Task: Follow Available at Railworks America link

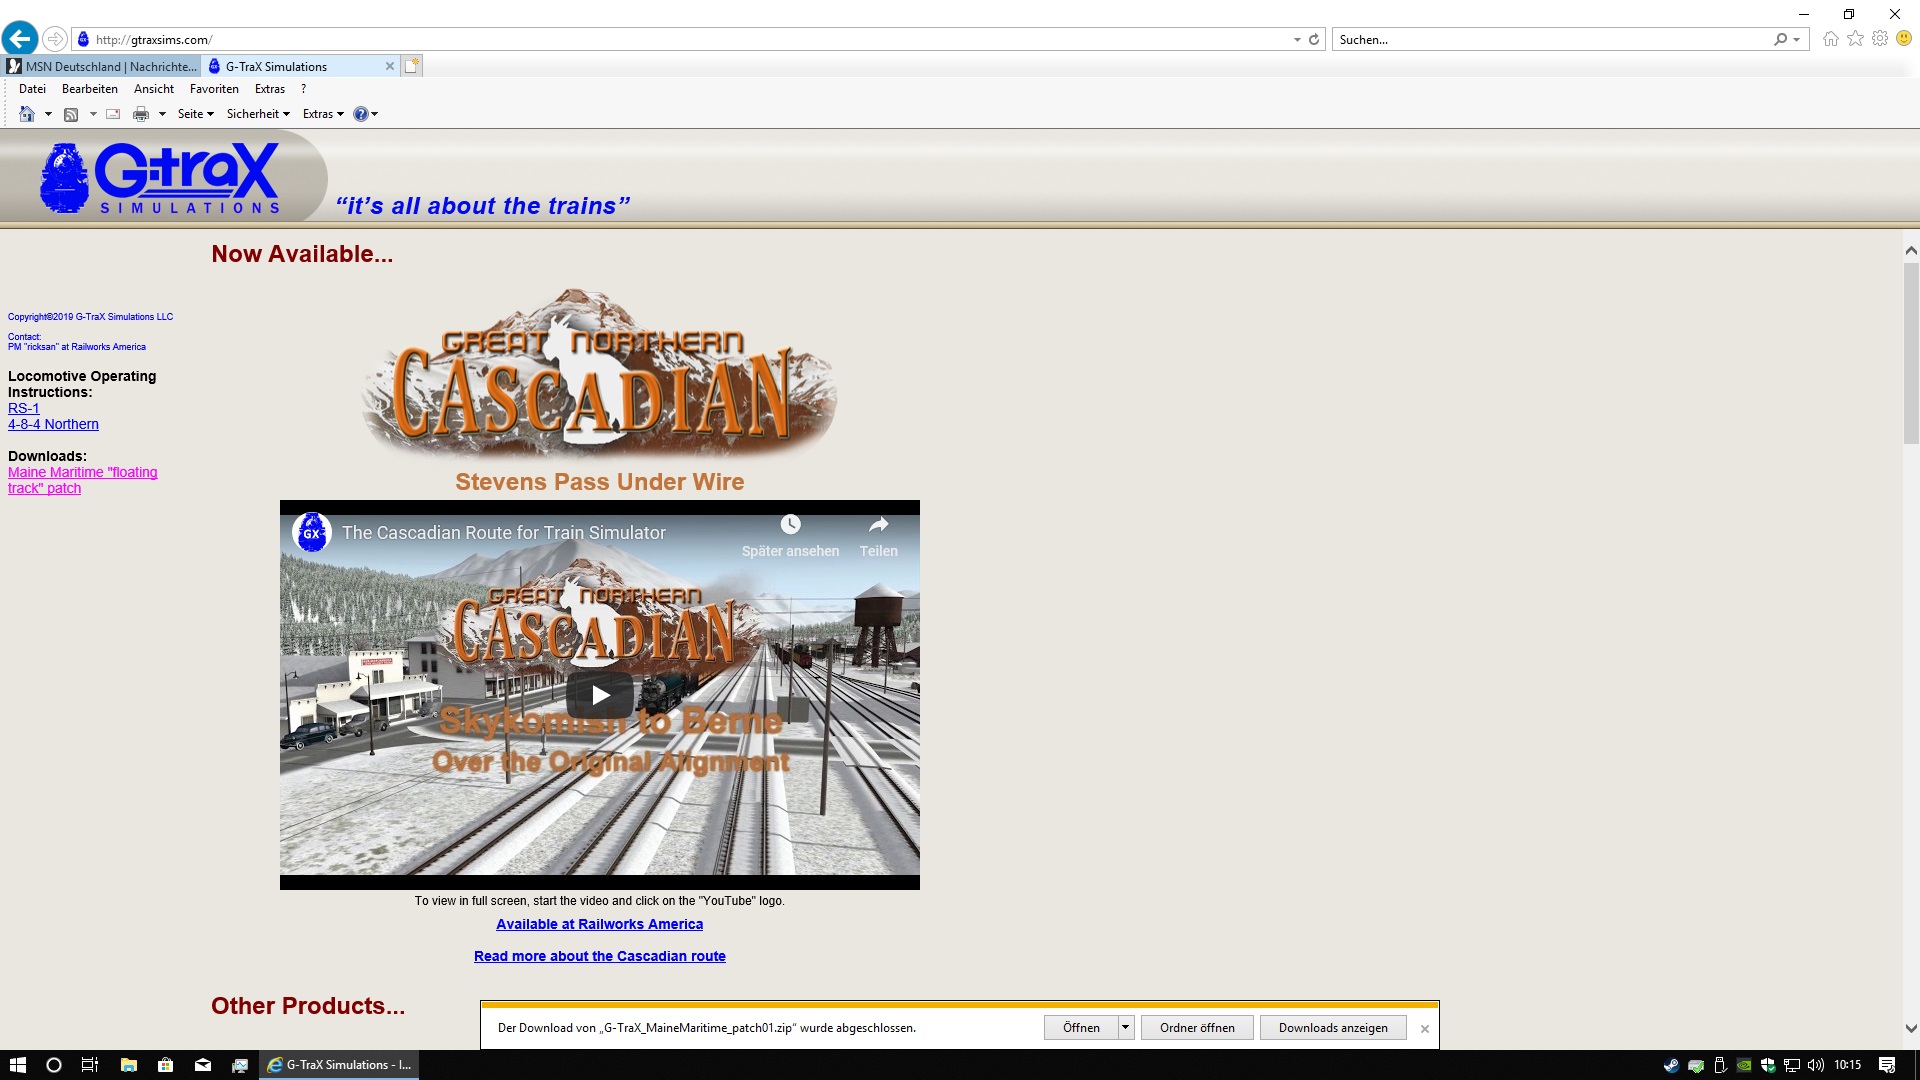Action: coord(600,924)
